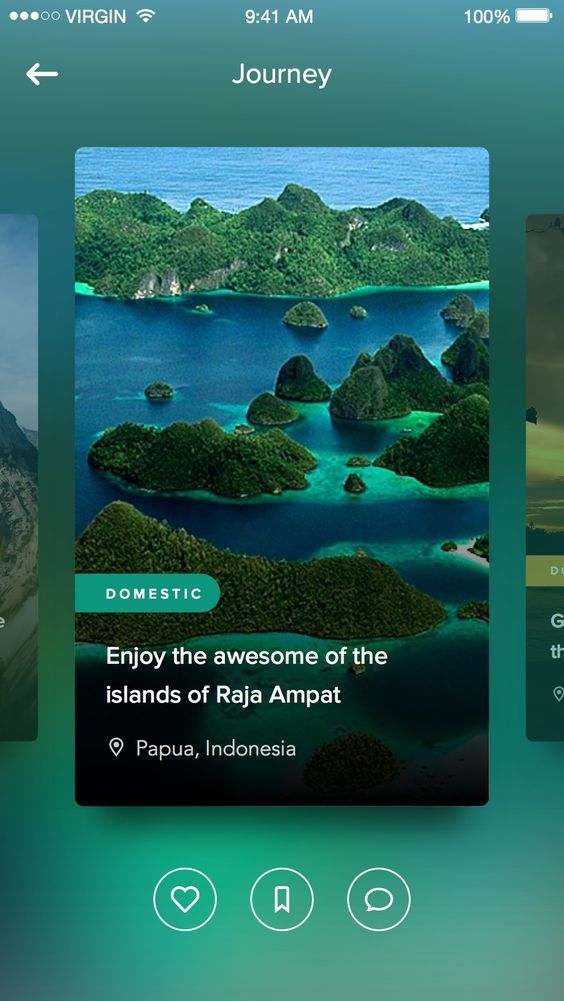Tap the 9:41 AM clock
564x1001 pixels.
(x=279, y=17)
